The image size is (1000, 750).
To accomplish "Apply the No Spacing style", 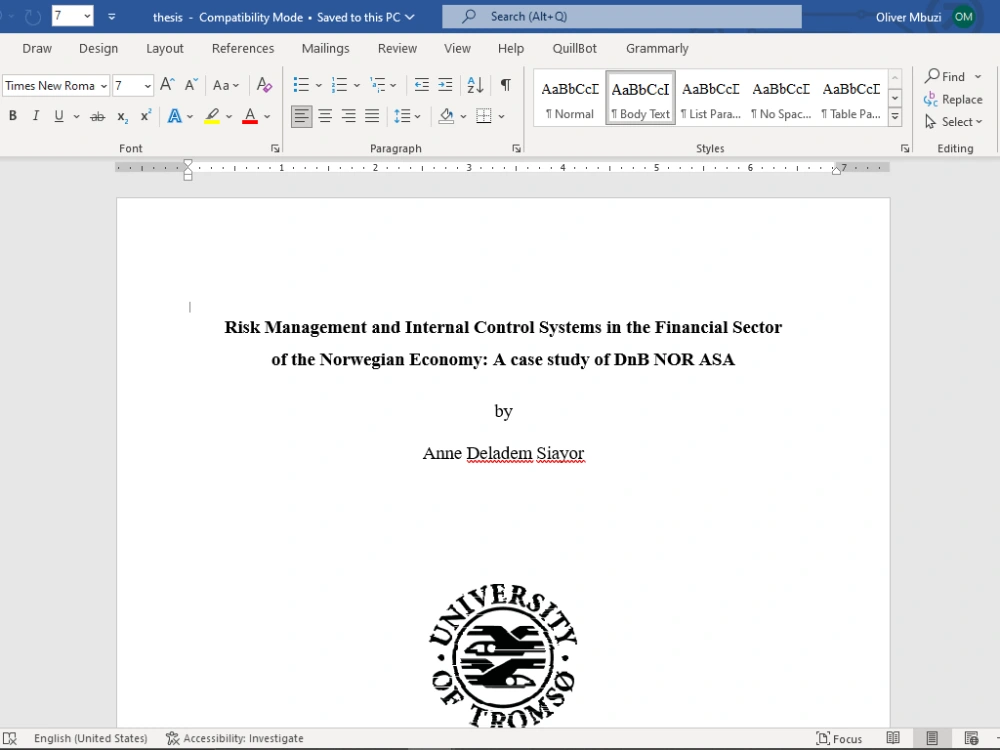I will [781, 98].
